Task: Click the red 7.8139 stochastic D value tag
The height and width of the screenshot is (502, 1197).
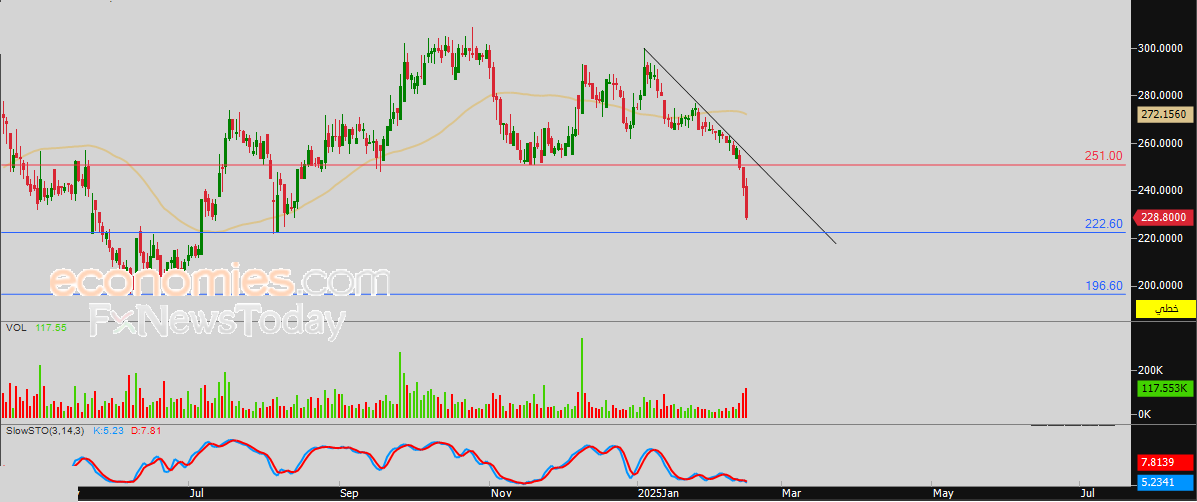Action: coord(1165,463)
